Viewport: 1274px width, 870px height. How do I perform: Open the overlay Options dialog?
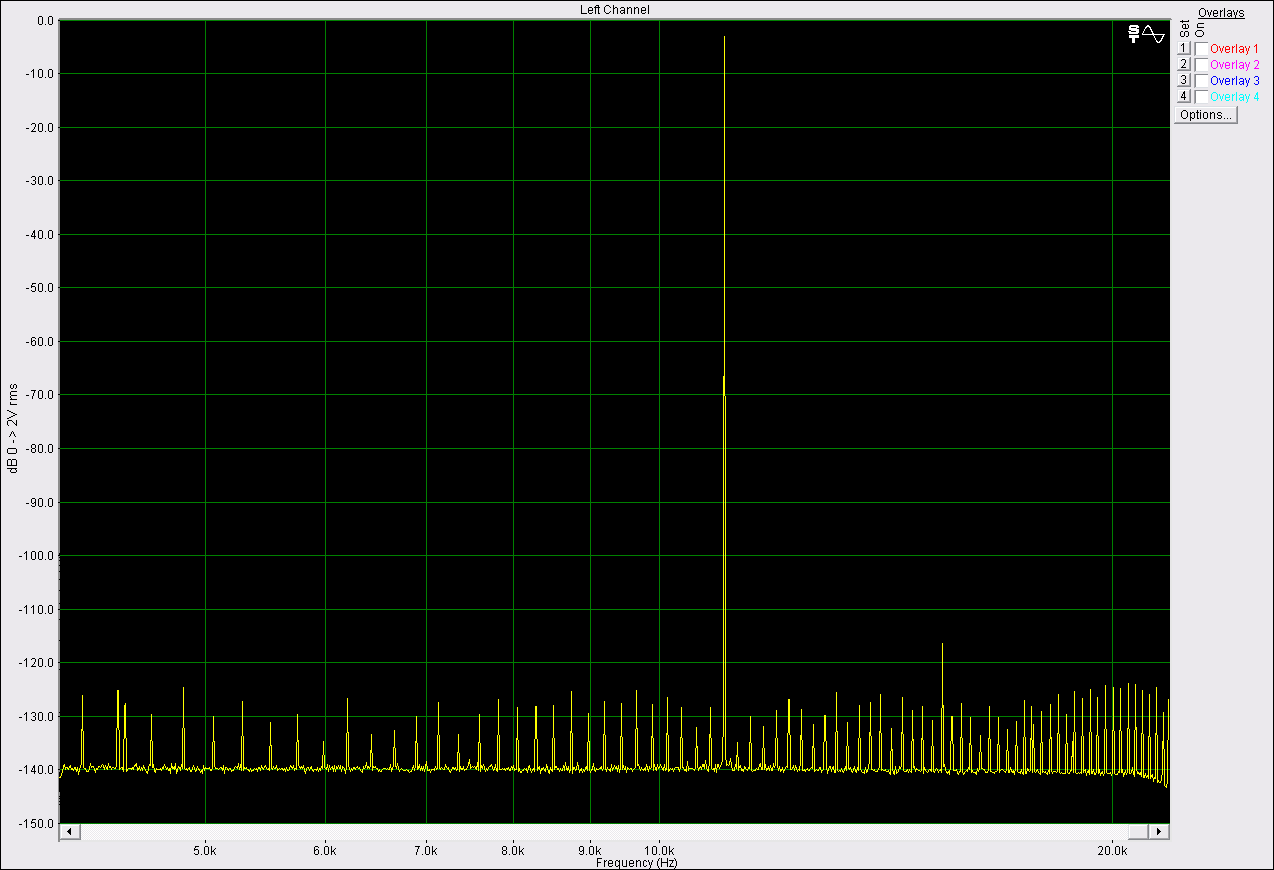pyautogui.click(x=1206, y=115)
